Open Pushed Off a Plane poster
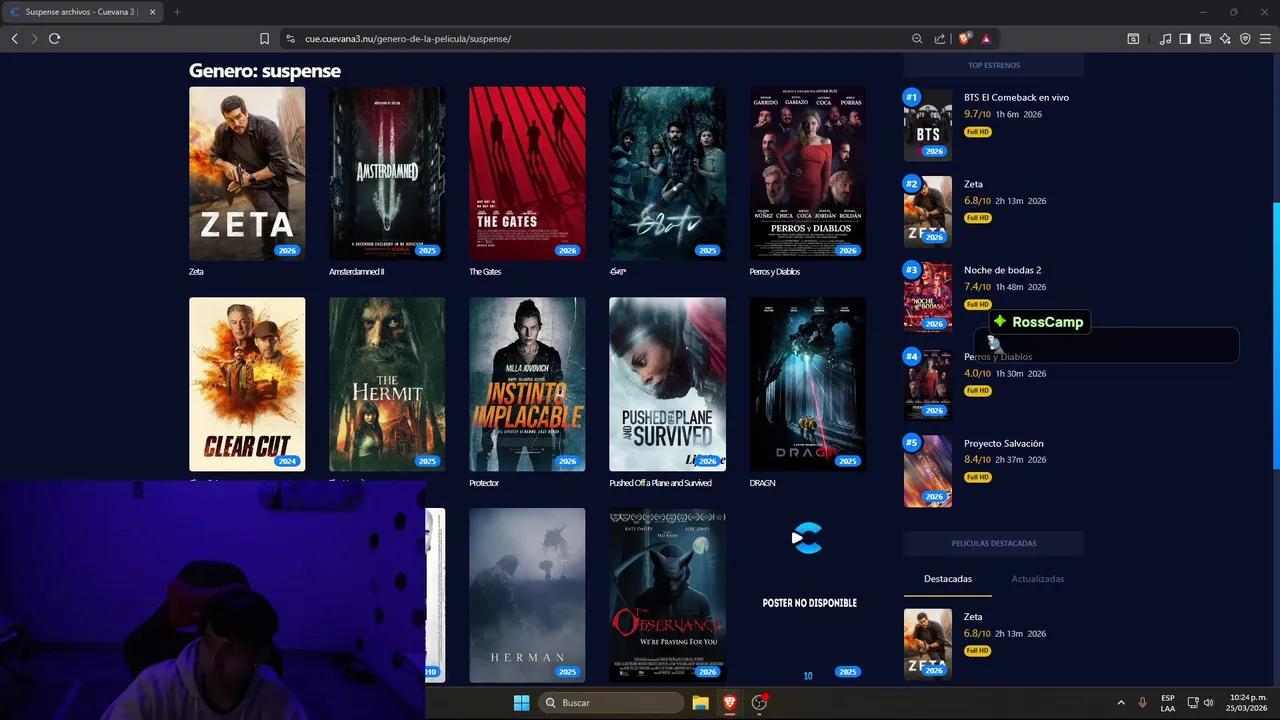 (x=667, y=384)
